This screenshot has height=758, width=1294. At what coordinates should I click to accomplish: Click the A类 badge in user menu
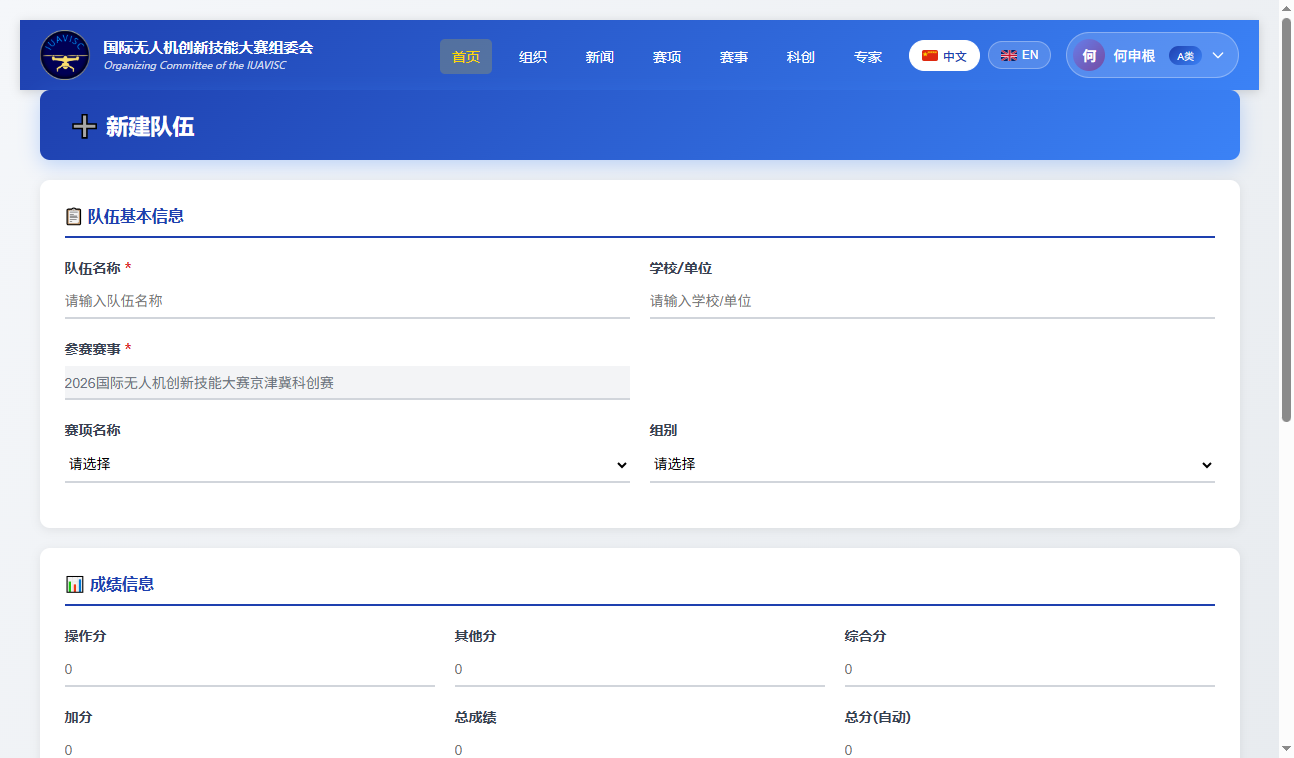tap(1185, 56)
